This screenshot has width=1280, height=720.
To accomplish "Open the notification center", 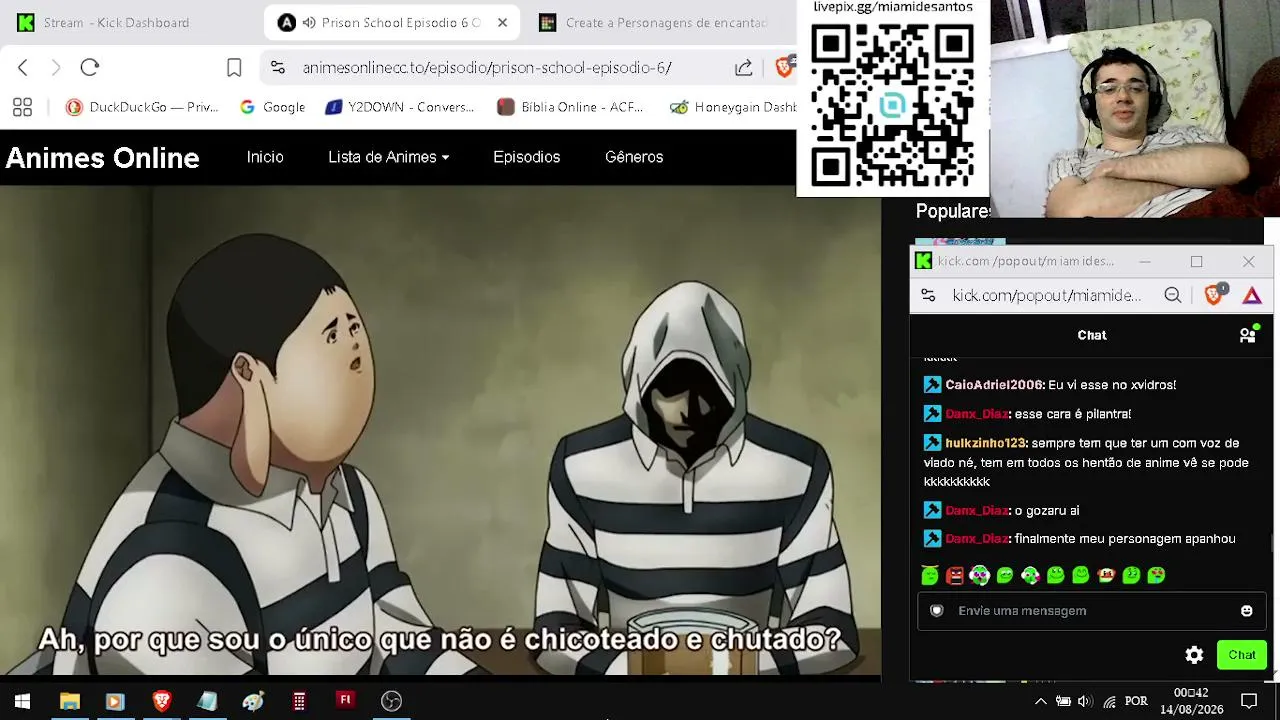I will (x=1249, y=701).
